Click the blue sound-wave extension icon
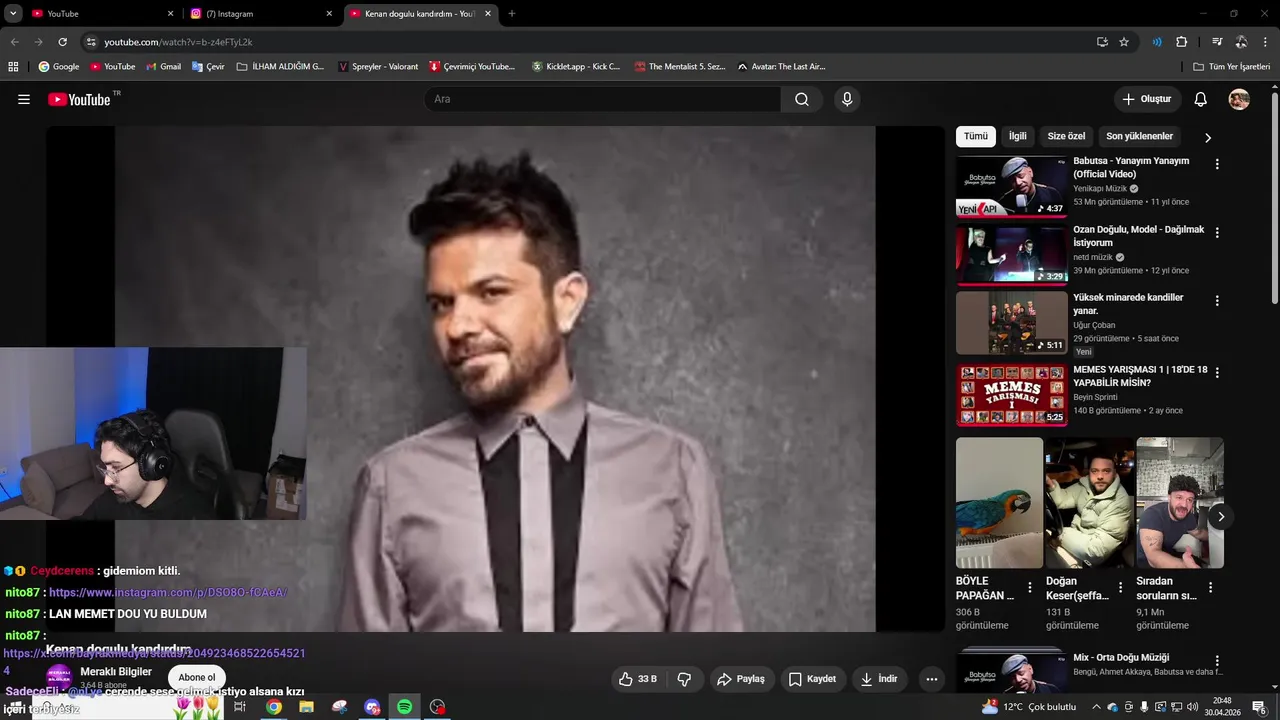This screenshot has height=720, width=1280. pyautogui.click(x=1156, y=42)
